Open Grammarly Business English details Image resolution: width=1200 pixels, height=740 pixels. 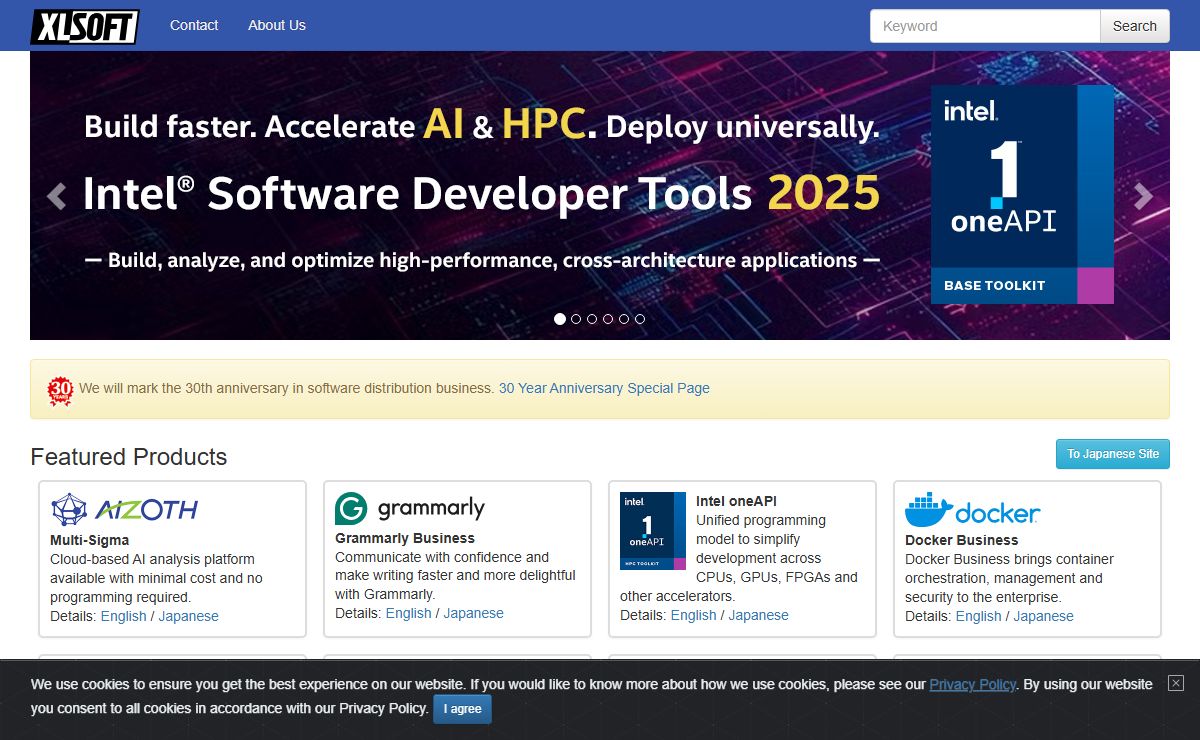click(409, 613)
